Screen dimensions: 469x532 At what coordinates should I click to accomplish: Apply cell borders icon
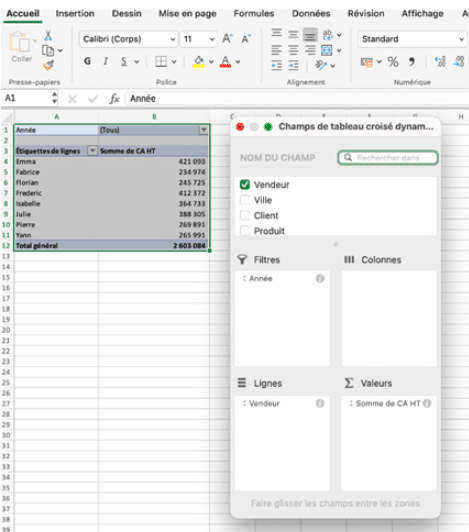point(161,61)
